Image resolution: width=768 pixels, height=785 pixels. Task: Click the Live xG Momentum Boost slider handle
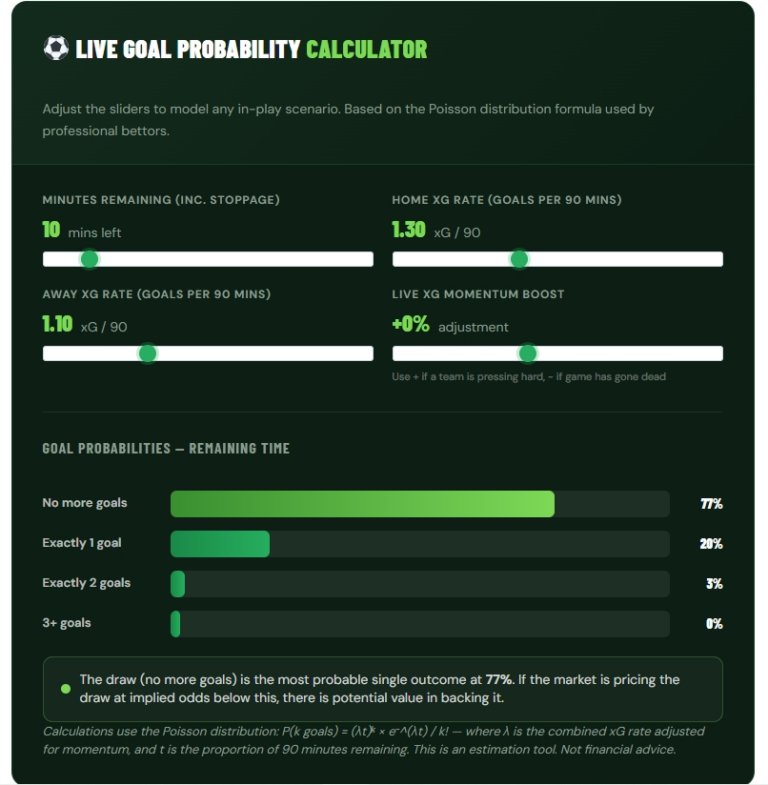tap(527, 353)
